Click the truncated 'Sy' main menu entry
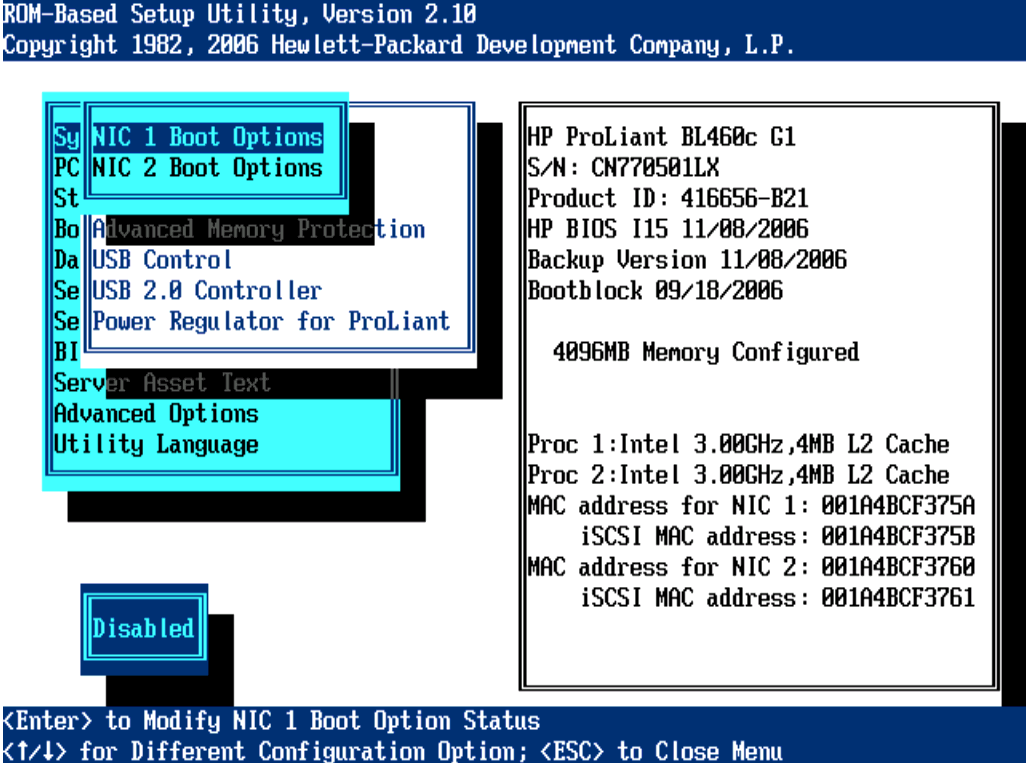 pyautogui.click(x=66, y=137)
